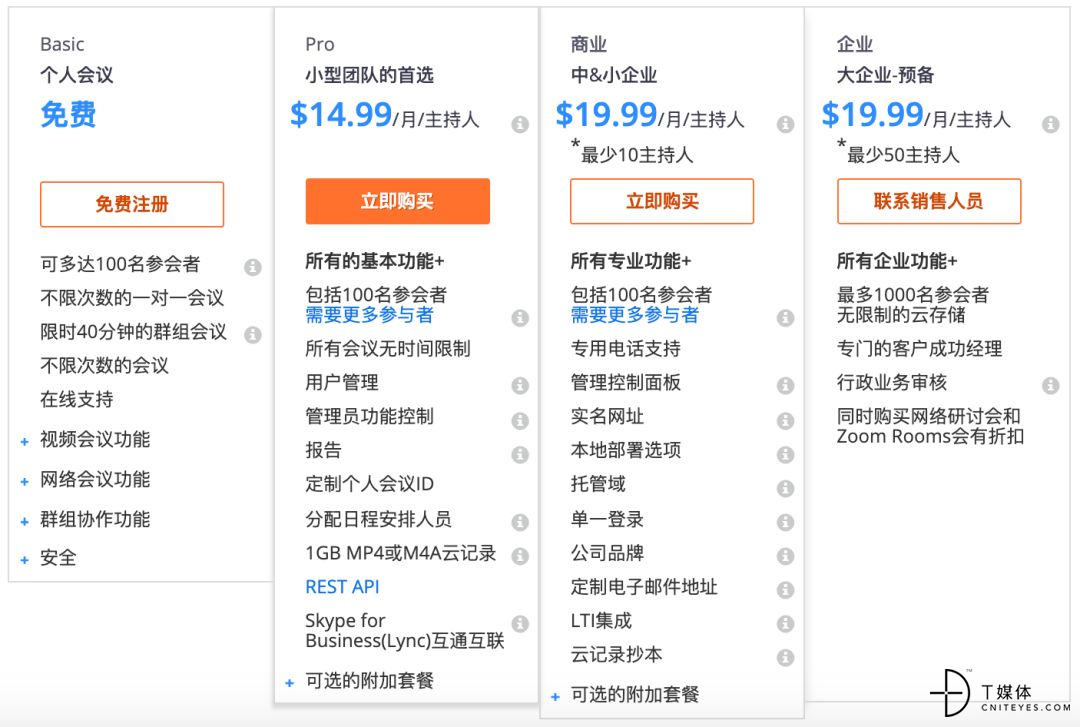Open 需要更多参与者 link in the Pro plan
1080x727 pixels.
tap(370, 315)
